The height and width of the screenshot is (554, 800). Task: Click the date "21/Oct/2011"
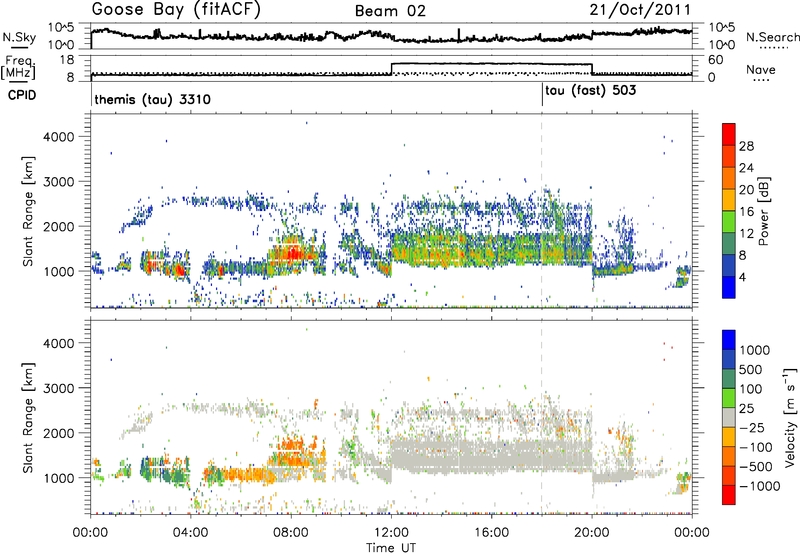[x=641, y=10]
